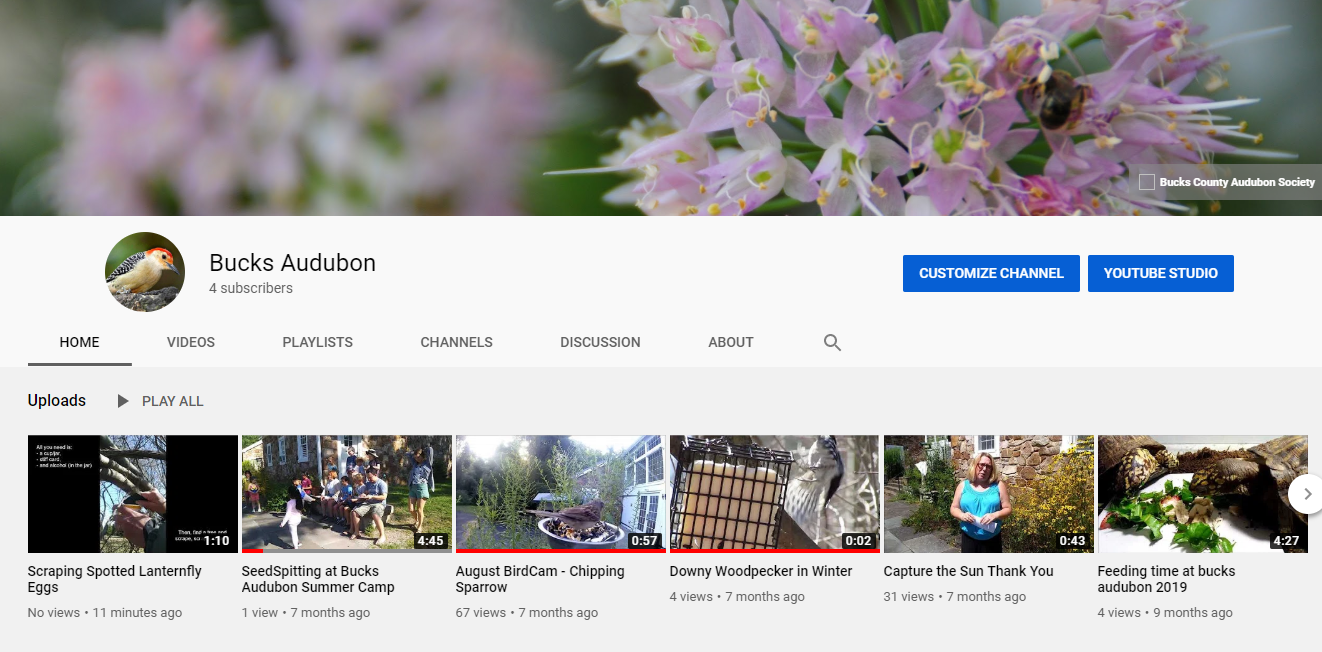Click the '31 views • 7 months ago' text
The image size is (1322, 652).
955,597
